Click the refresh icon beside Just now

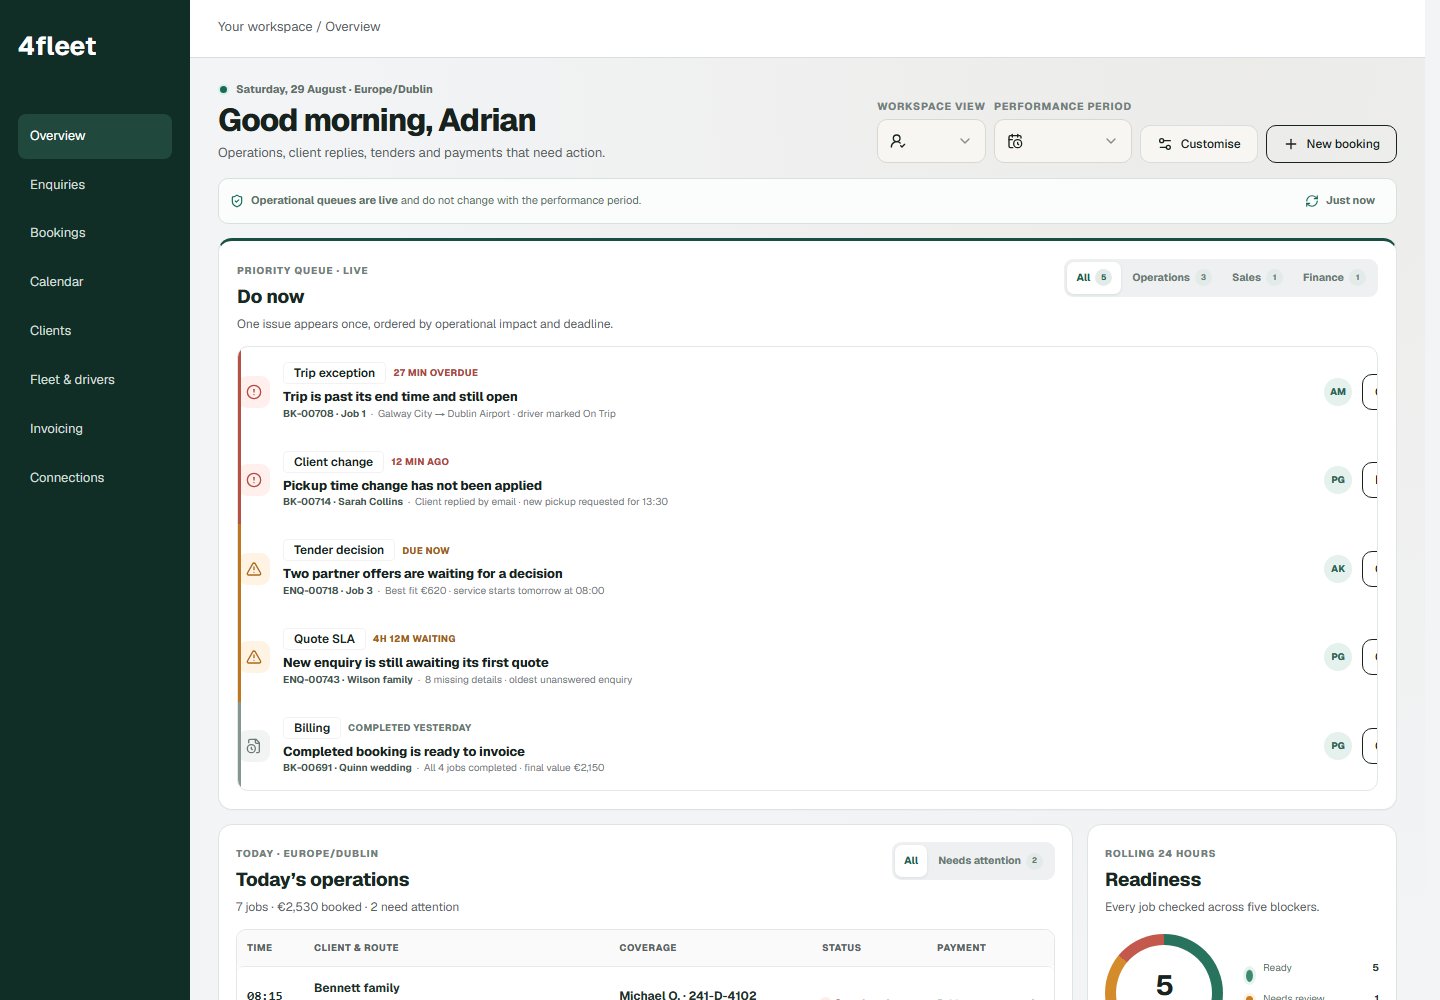(1312, 201)
